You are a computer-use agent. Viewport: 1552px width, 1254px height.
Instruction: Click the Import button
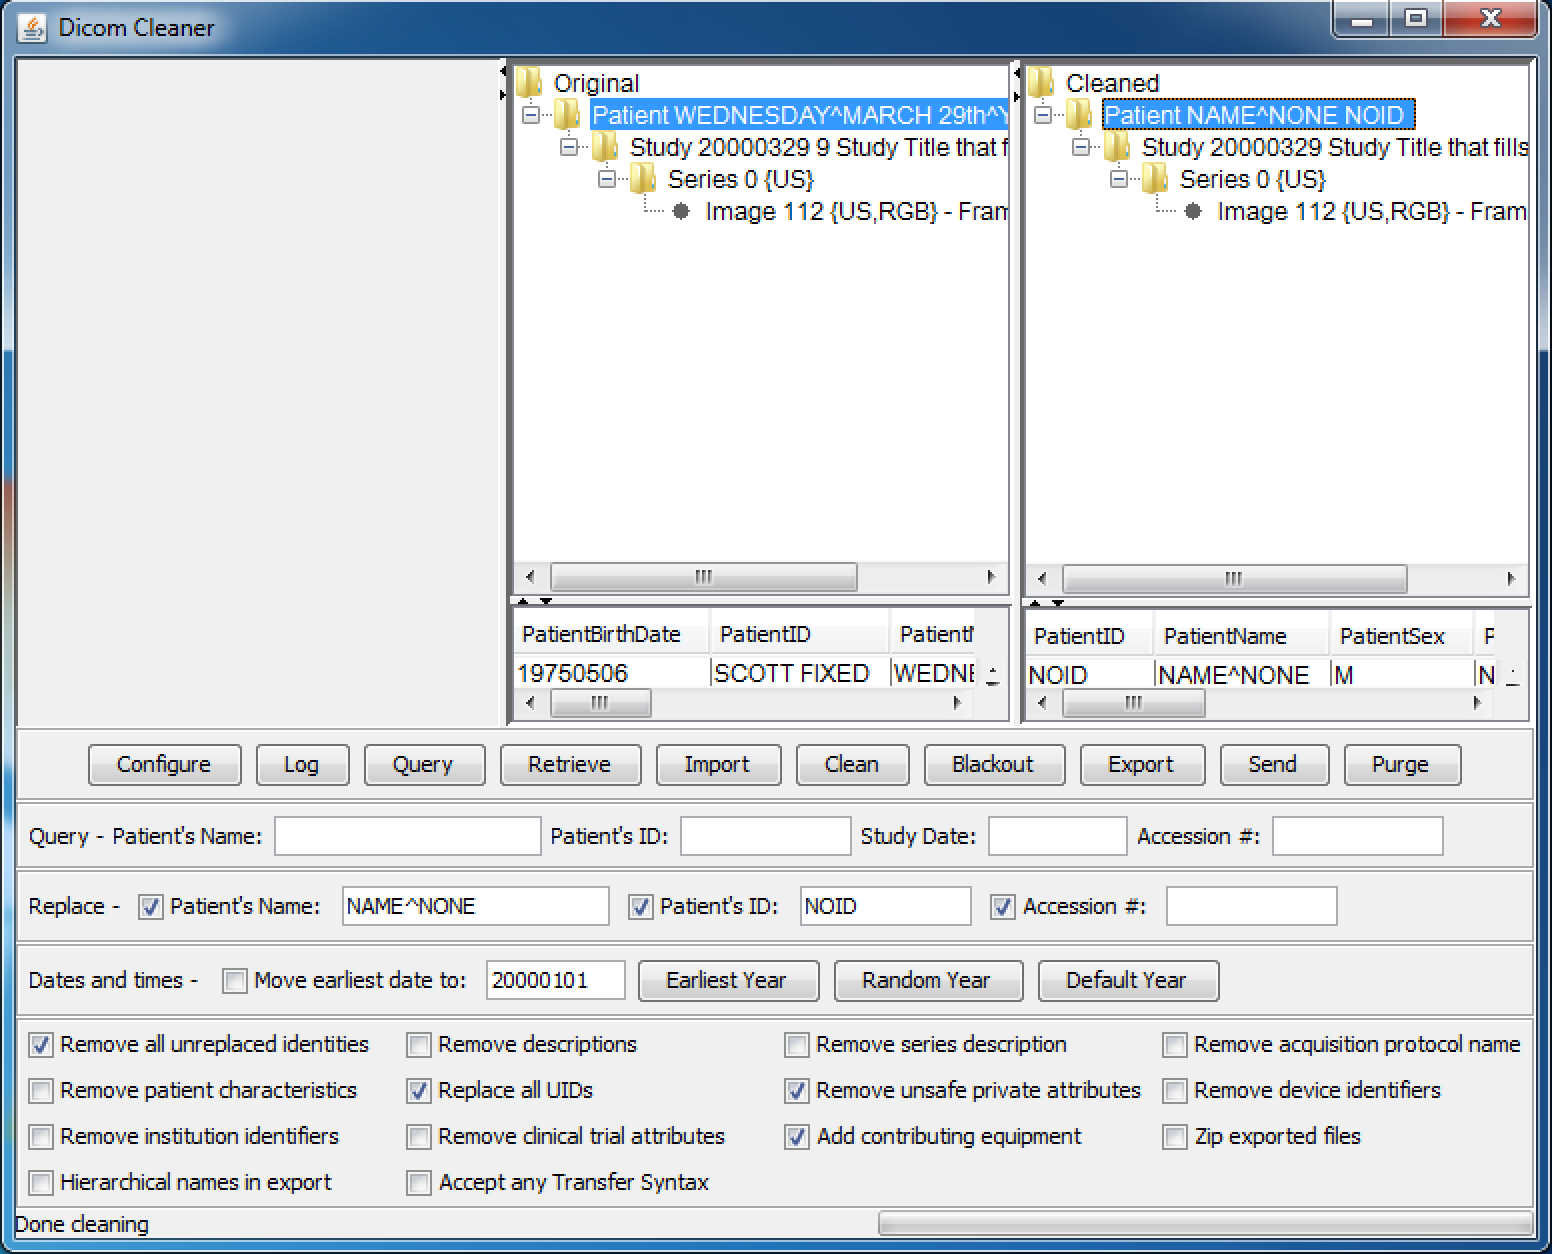[x=717, y=765]
